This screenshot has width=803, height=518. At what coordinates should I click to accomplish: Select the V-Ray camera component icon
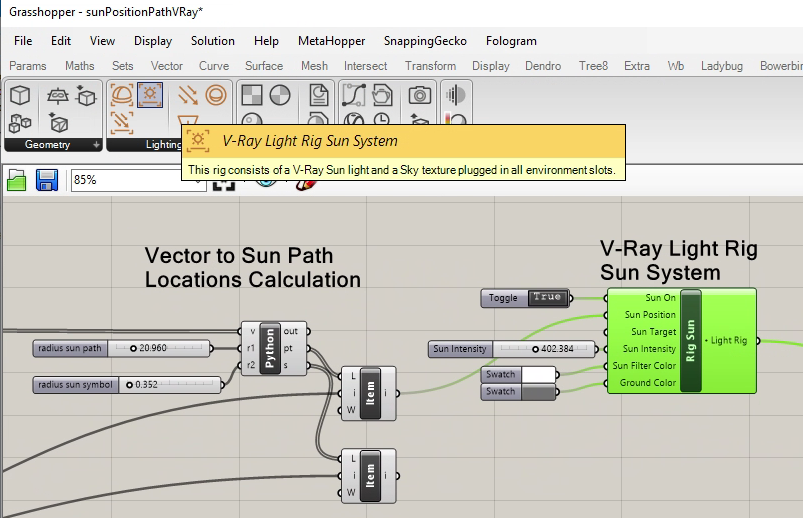click(x=419, y=95)
